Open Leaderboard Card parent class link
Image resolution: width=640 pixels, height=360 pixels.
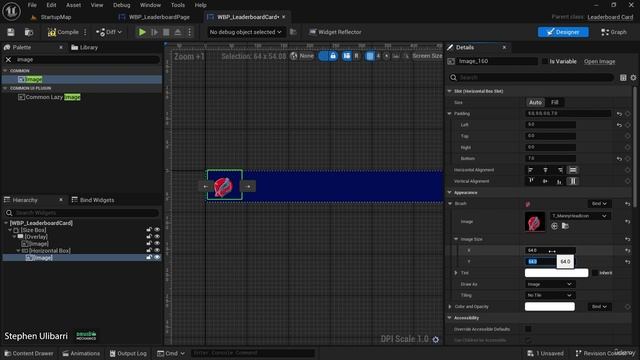[x=610, y=17]
